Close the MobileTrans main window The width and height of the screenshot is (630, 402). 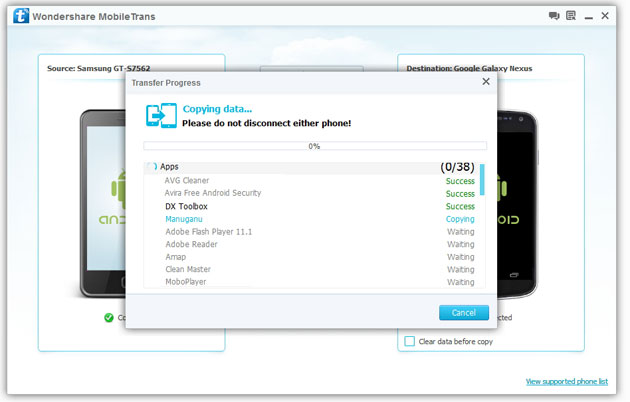click(605, 16)
